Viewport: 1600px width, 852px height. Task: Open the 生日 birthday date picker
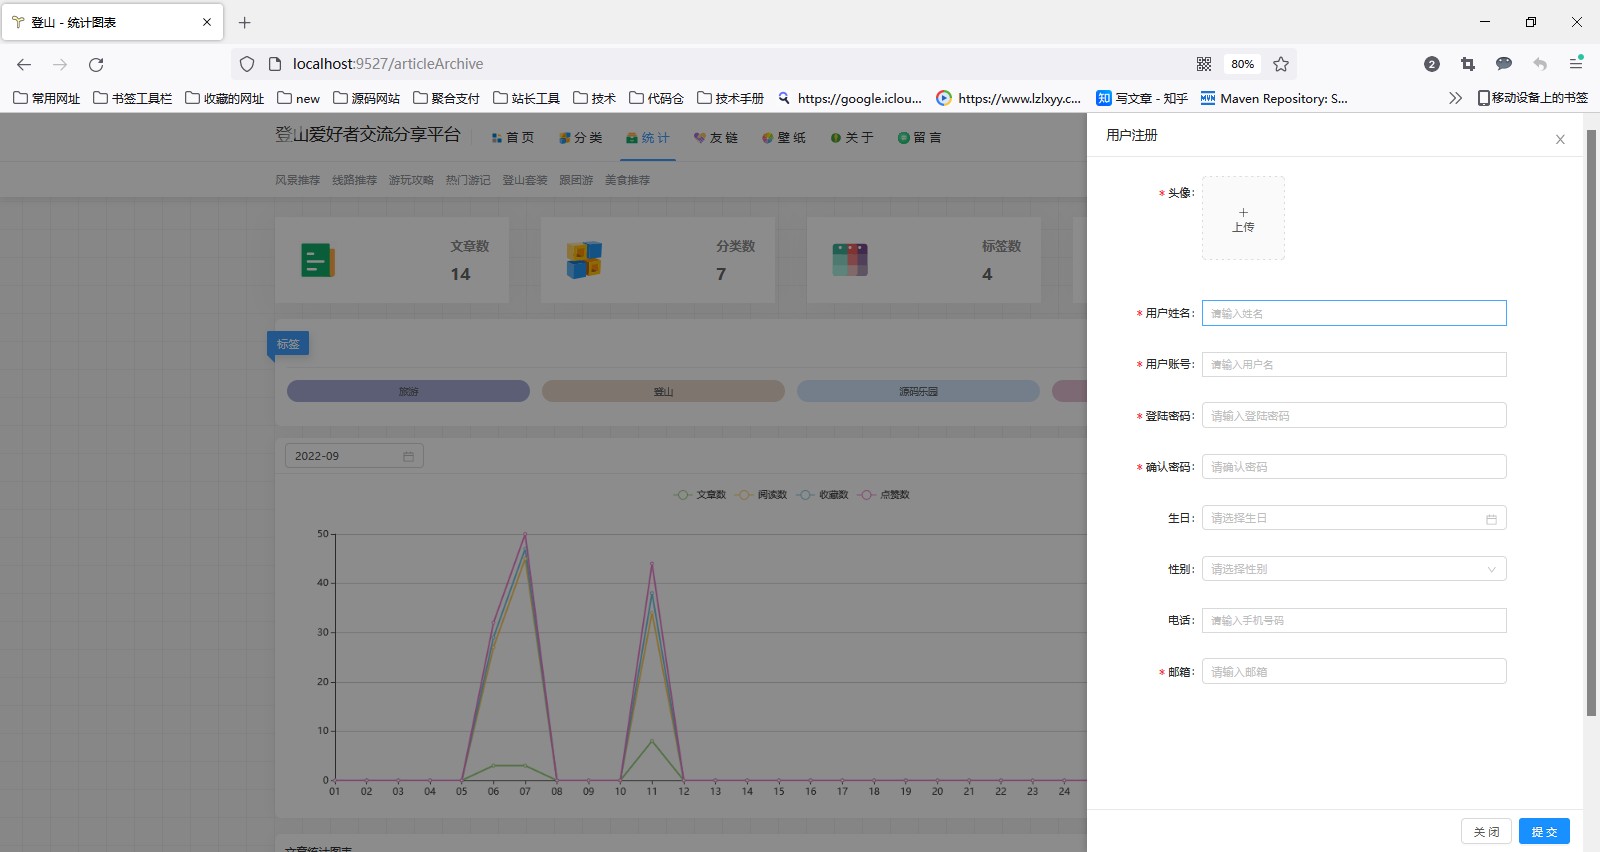coord(1354,518)
